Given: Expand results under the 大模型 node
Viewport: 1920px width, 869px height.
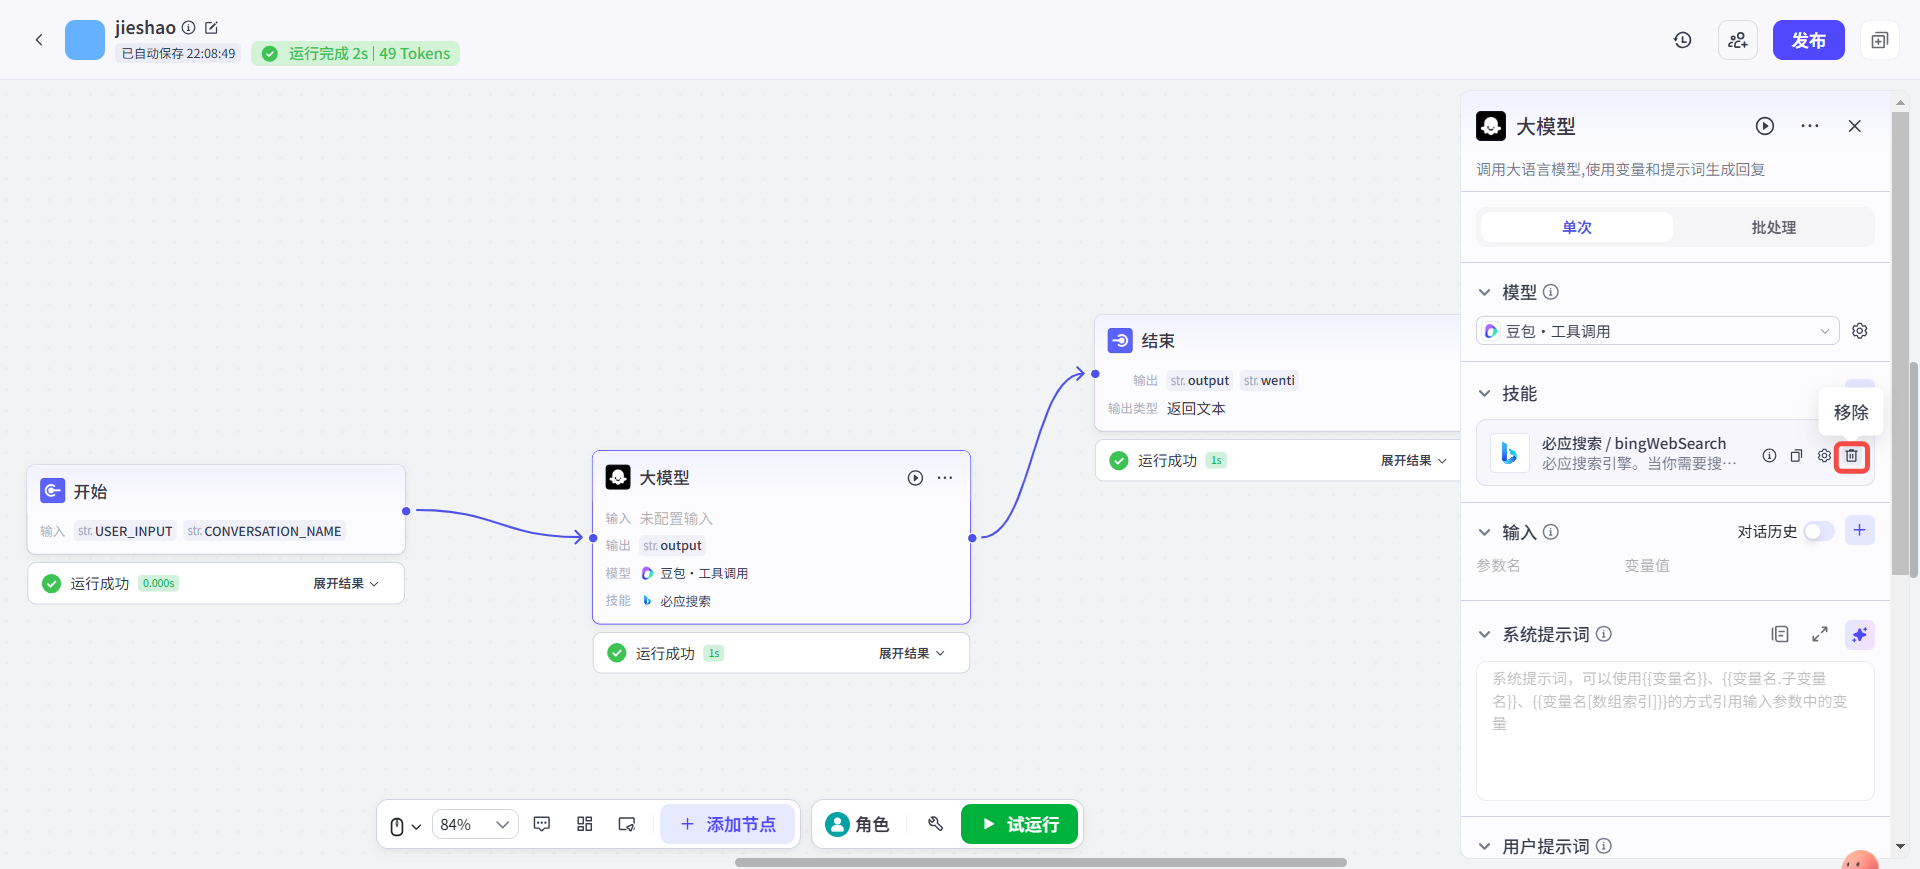Looking at the screenshot, I should pyautogui.click(x=911, y=653).
